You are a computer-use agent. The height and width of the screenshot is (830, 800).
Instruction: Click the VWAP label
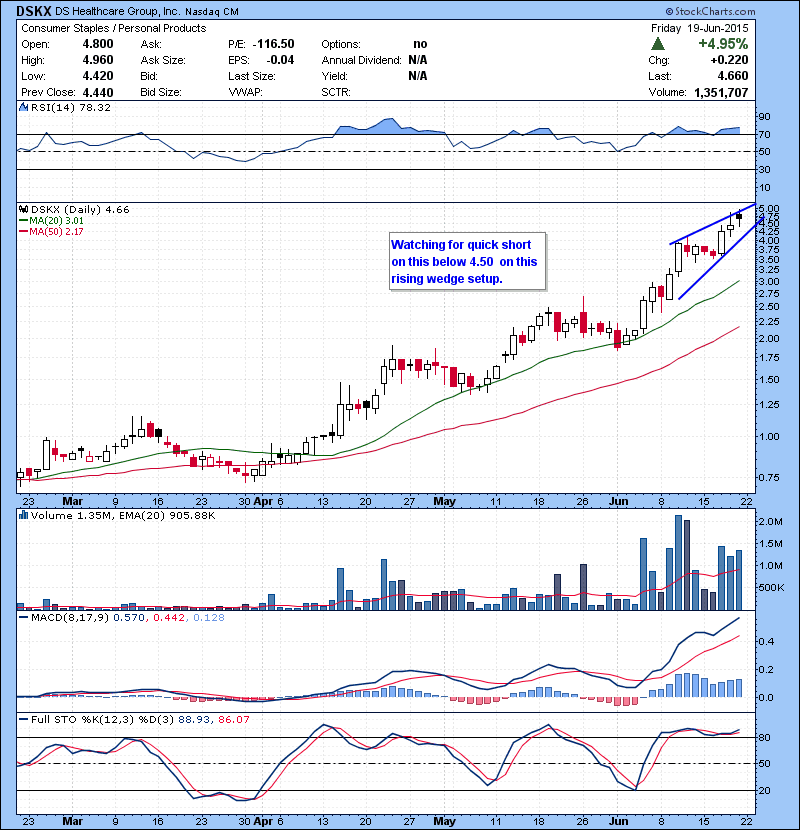click(245, 92)
